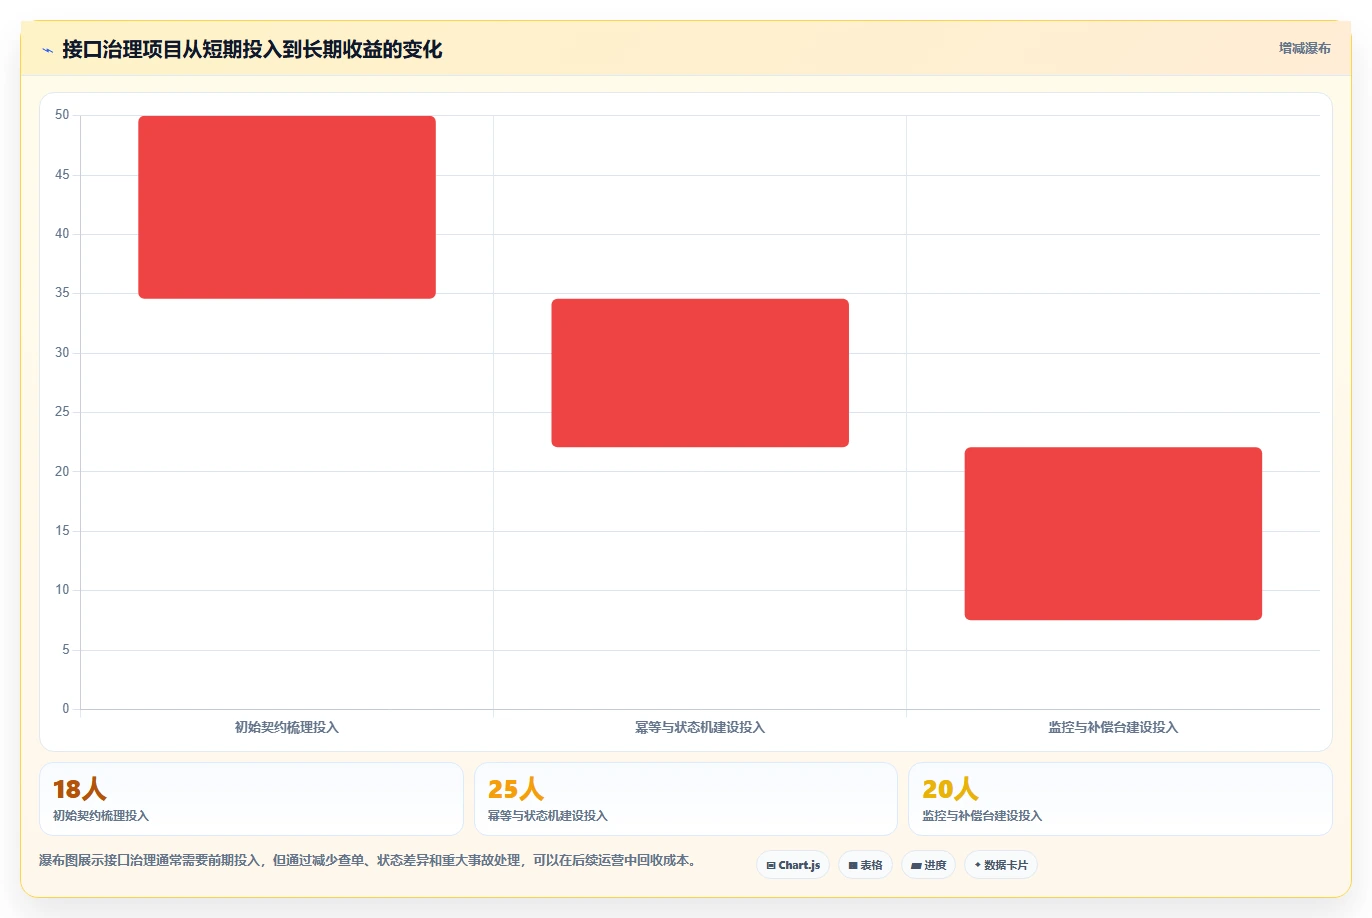Screen dimensions: 1372x918
Task: Click the 25人 data card
Action: tap(686, 799)
